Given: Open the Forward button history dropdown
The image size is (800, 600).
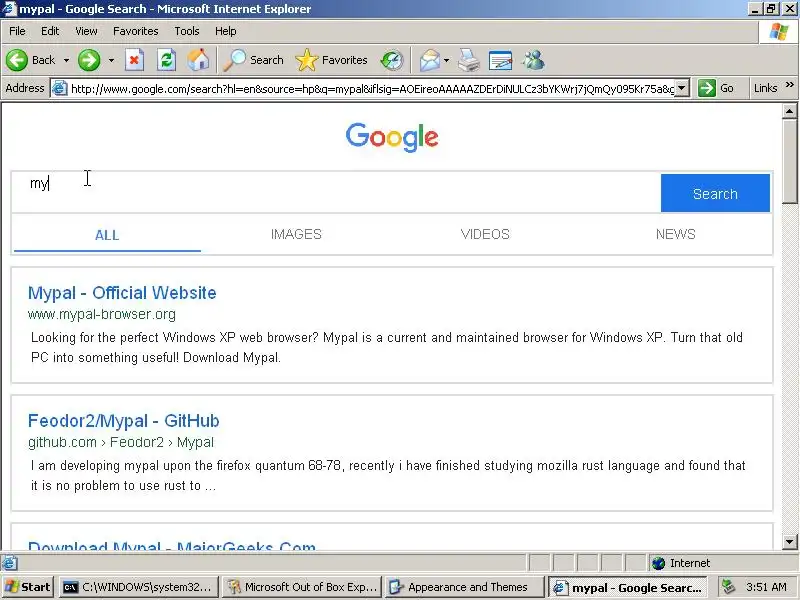Looking at the screenshot, I should pos(111,60).
